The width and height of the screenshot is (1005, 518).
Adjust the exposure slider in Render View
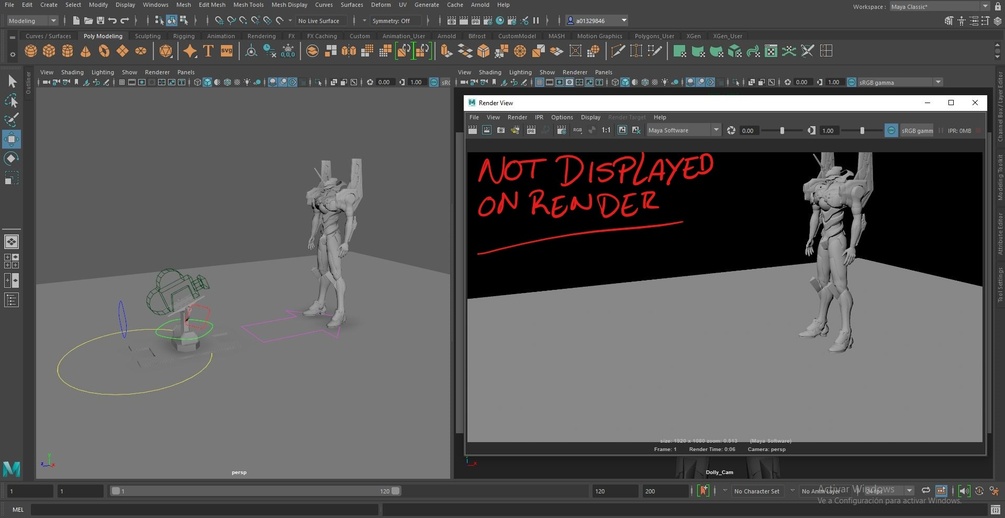781,130
